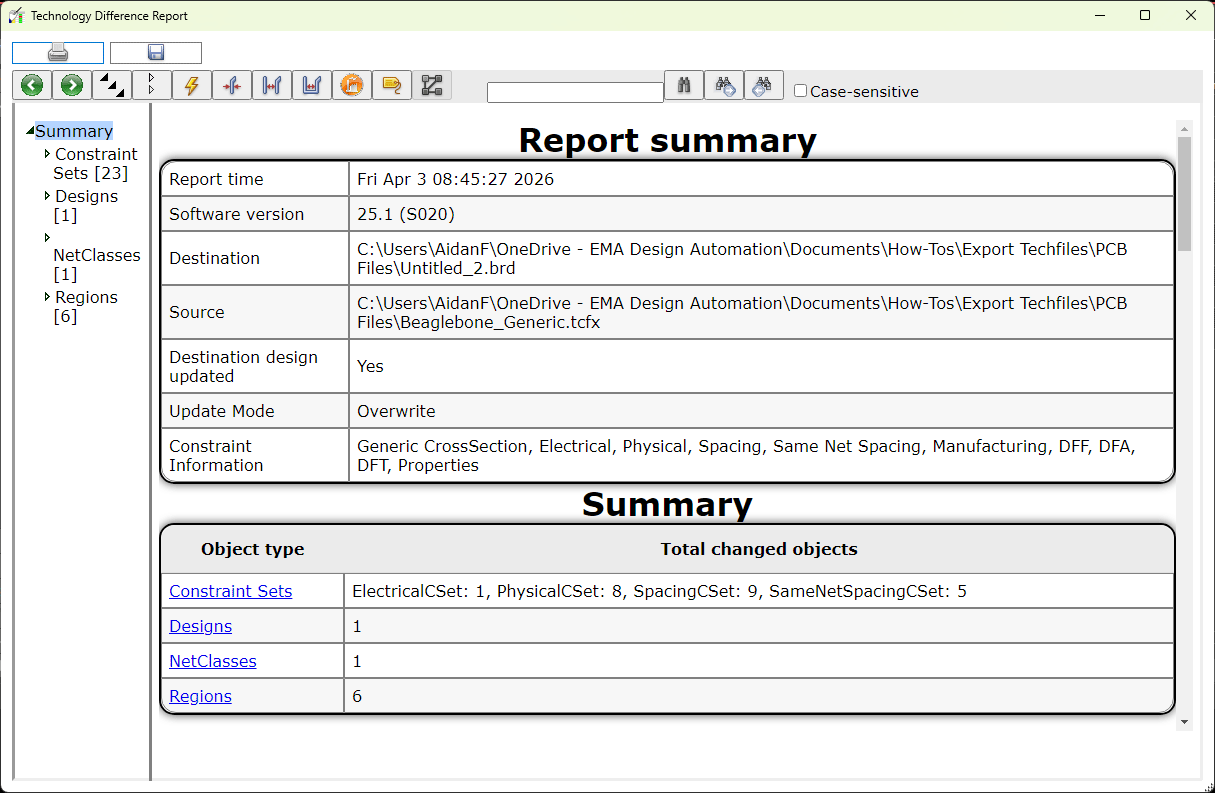Expand the Regions tree node
This screenshot has height=793, width=1215.
[x=47, y=297]
